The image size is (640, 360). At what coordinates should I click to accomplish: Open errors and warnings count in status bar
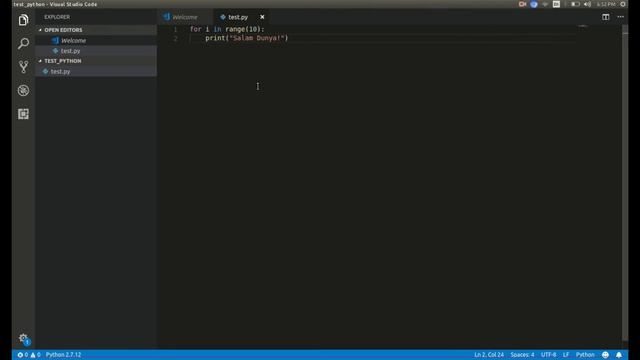[x=29, y=355]
